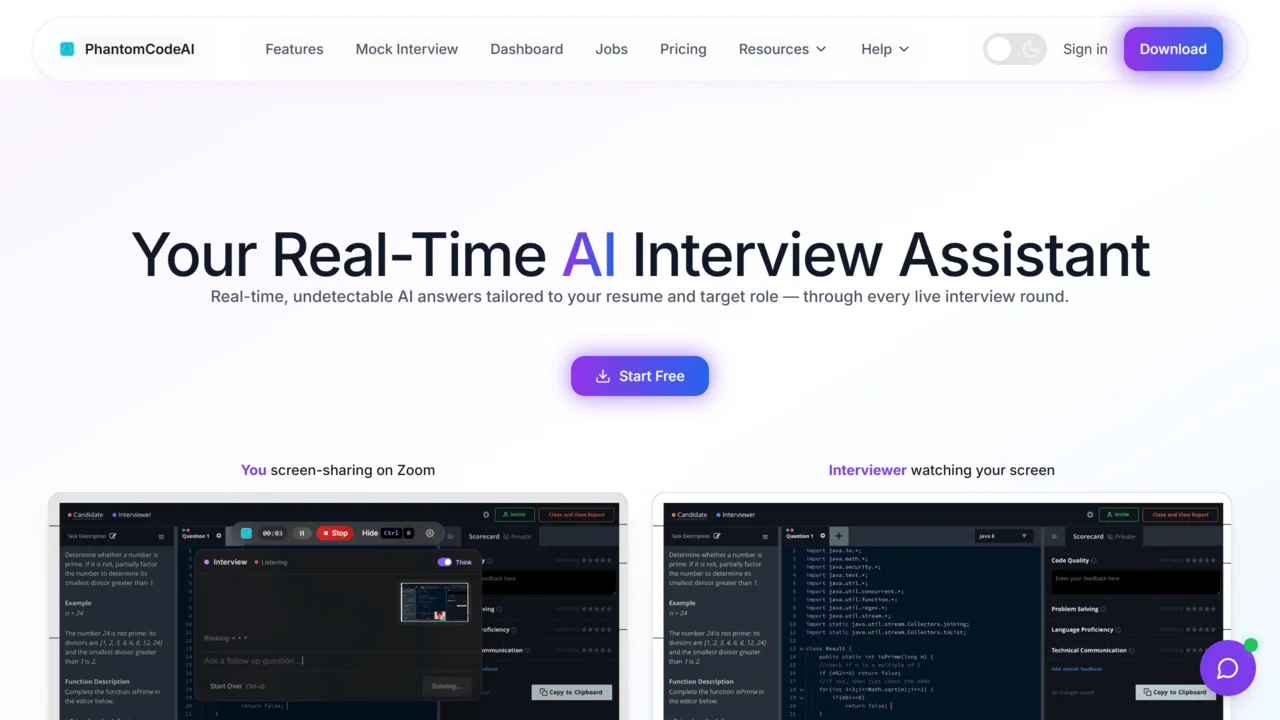Click Close and View Report in Interviewer-view demo
1280x720 pixels.
coord(1181,515)
